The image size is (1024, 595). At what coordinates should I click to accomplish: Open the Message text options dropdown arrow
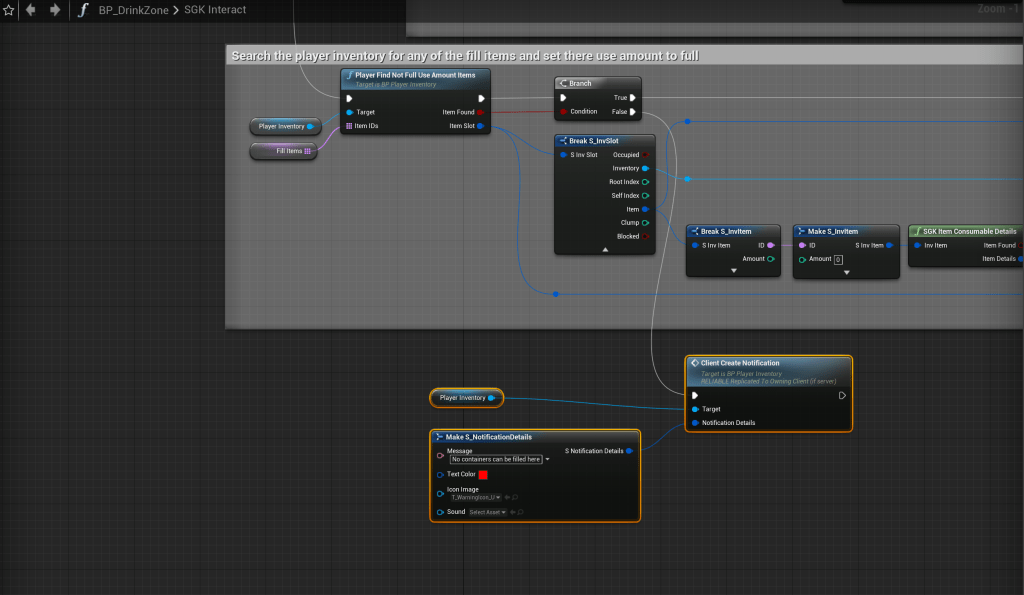tap(548, 459)
